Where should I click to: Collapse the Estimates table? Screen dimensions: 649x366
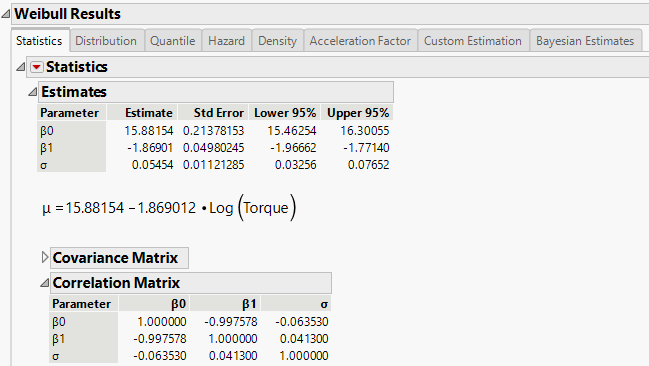[33, 92]
